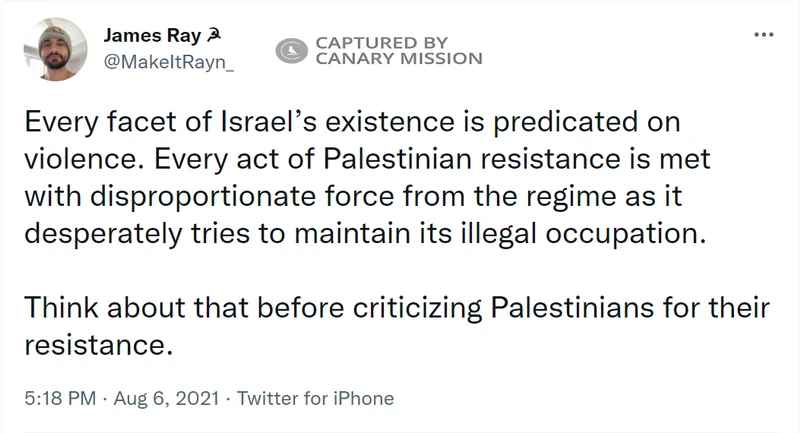800x433 pixels.
Task: Click the phrase "Palestinian resistance" in tweet
Action: 471,159
